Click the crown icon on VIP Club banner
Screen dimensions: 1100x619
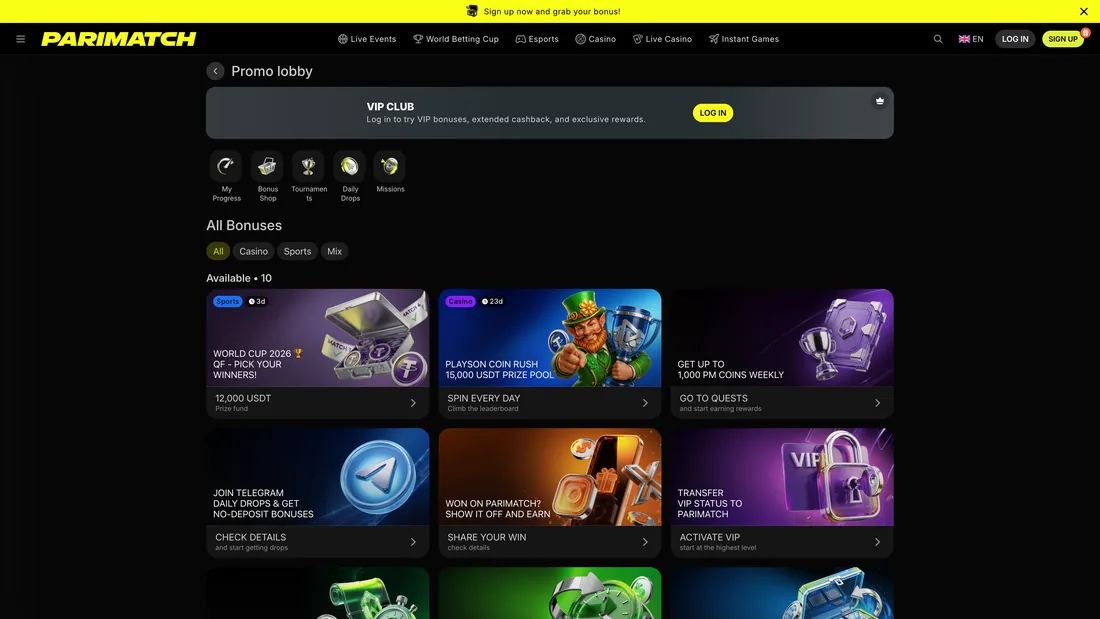(880, 101)
